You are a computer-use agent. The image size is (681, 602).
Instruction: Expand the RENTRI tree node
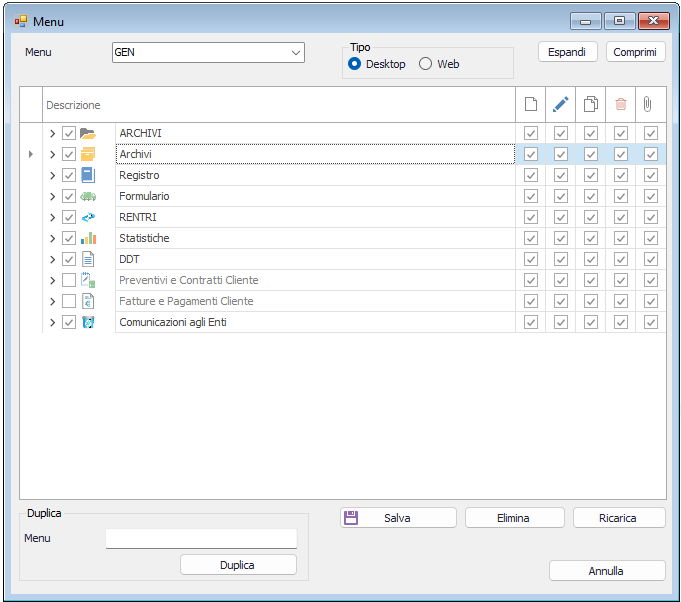52,217
